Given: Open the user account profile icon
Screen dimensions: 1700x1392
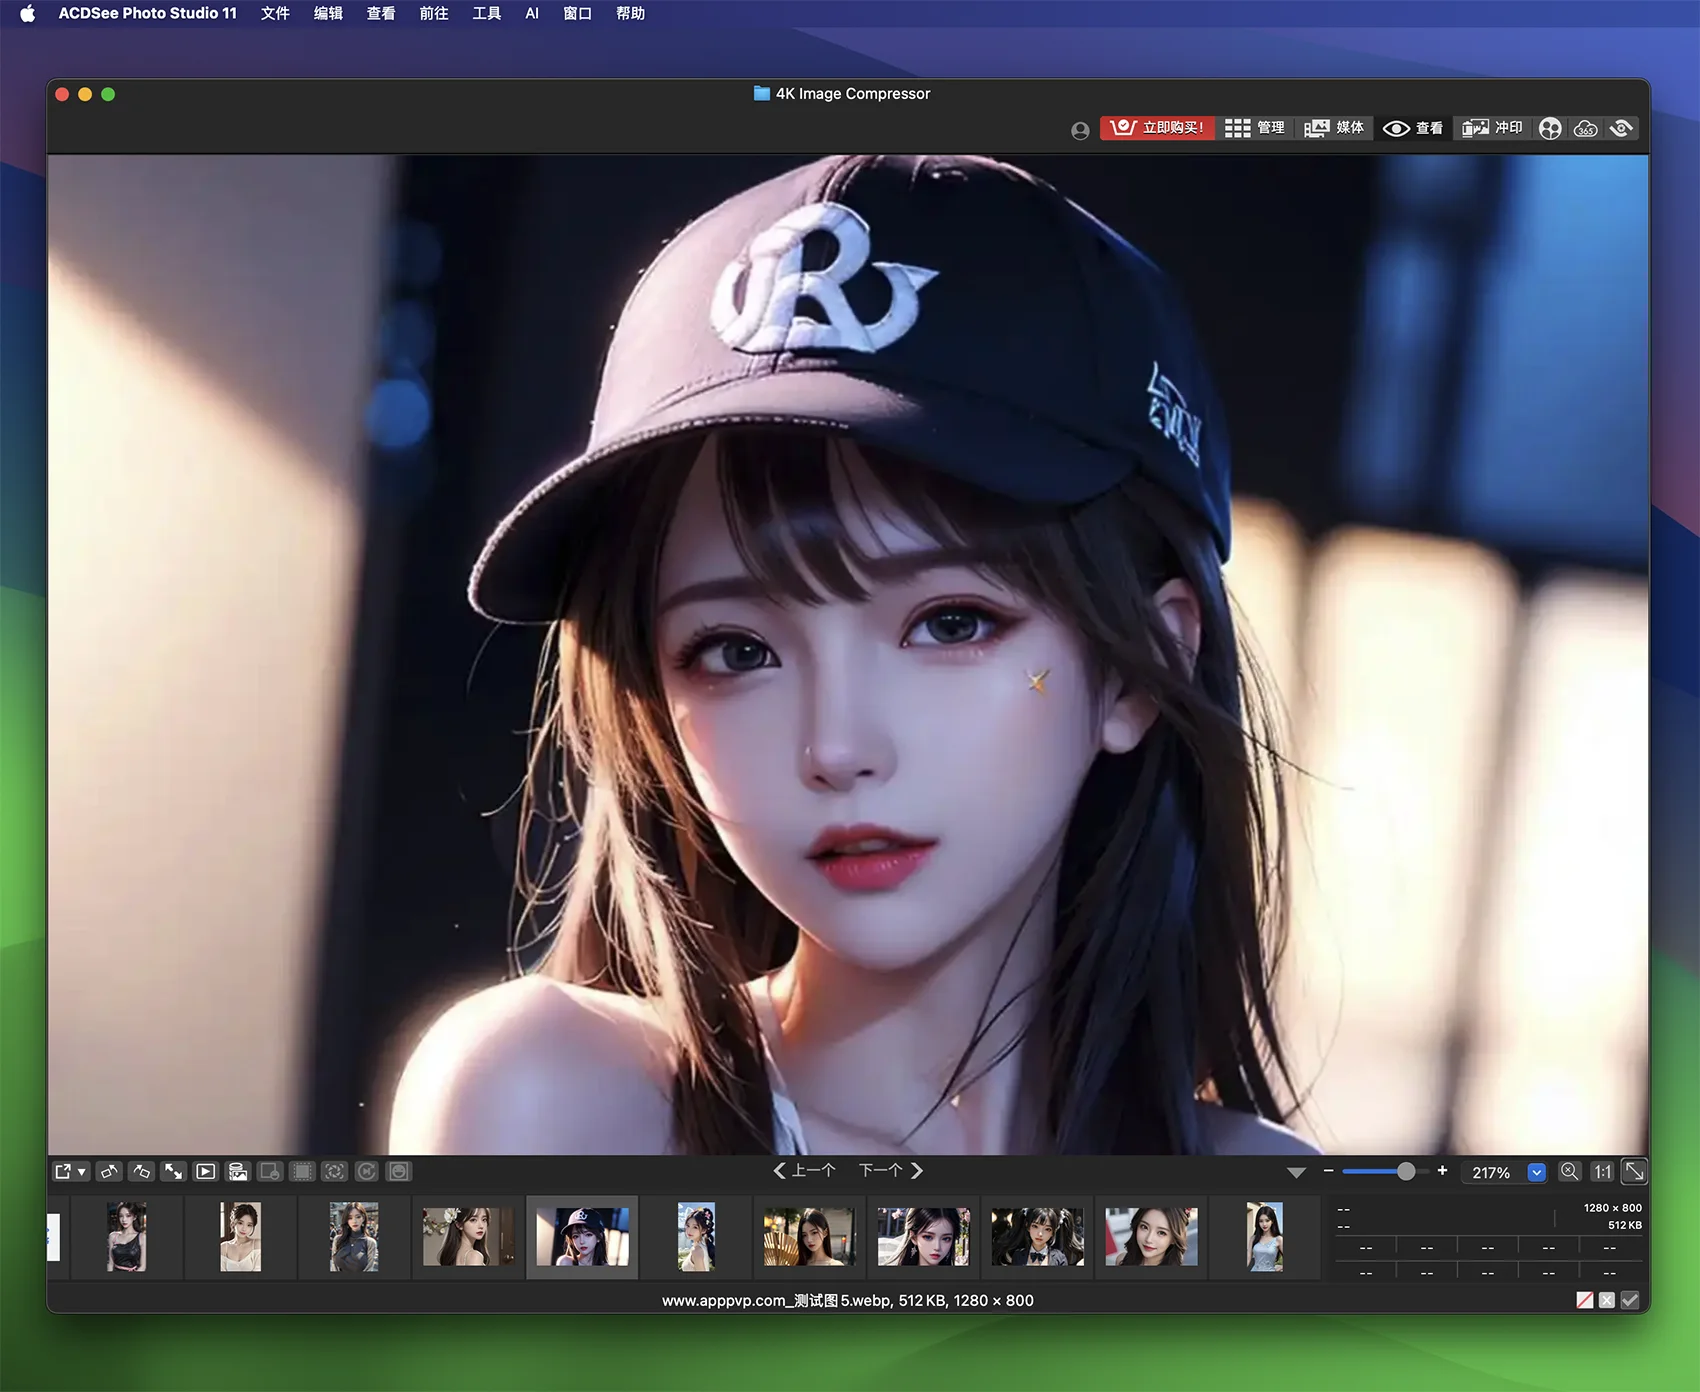Looking at the screenshot, I should 1080,130.
